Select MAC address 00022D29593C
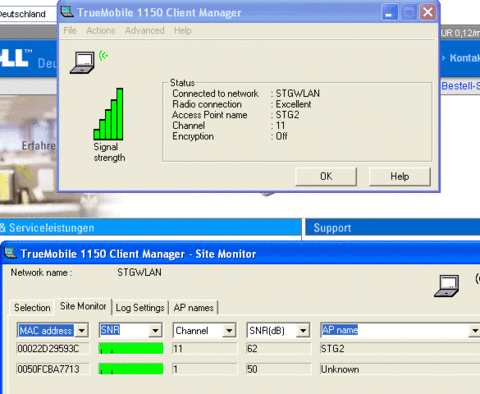This screenshot has width=480, height=394. coord(53,349)
